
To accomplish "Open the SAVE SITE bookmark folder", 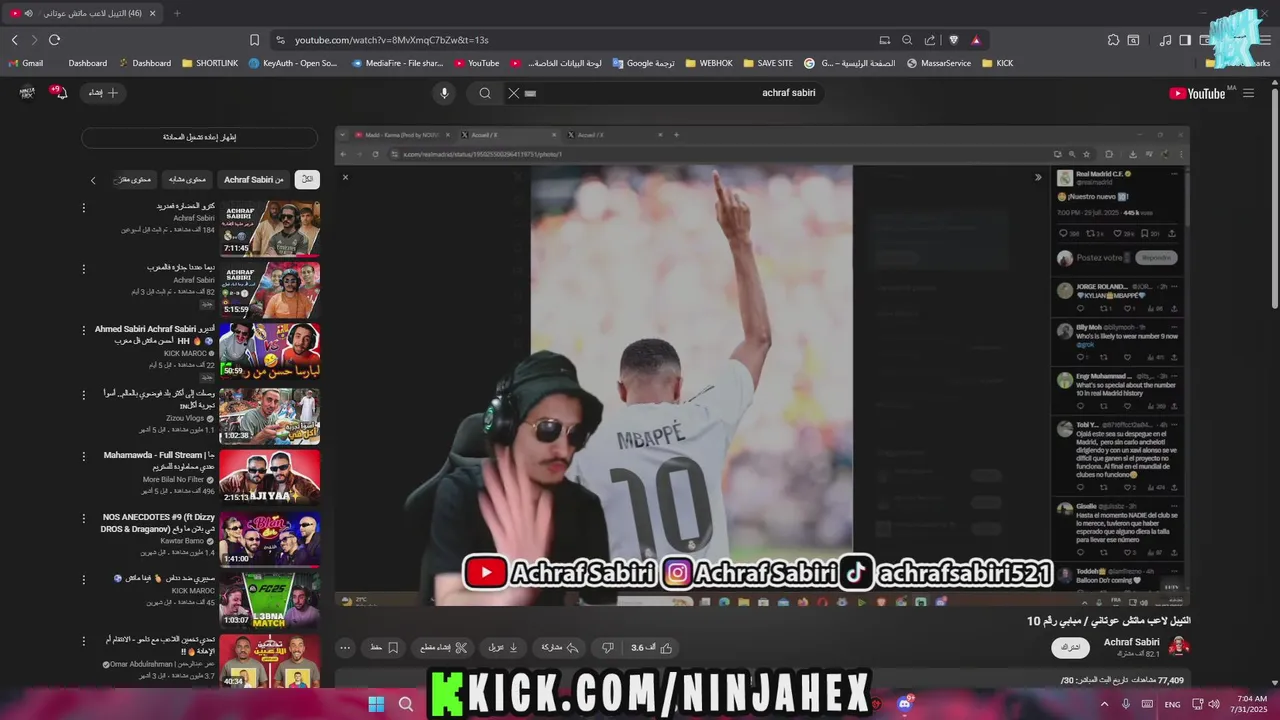I will [768, 63].
